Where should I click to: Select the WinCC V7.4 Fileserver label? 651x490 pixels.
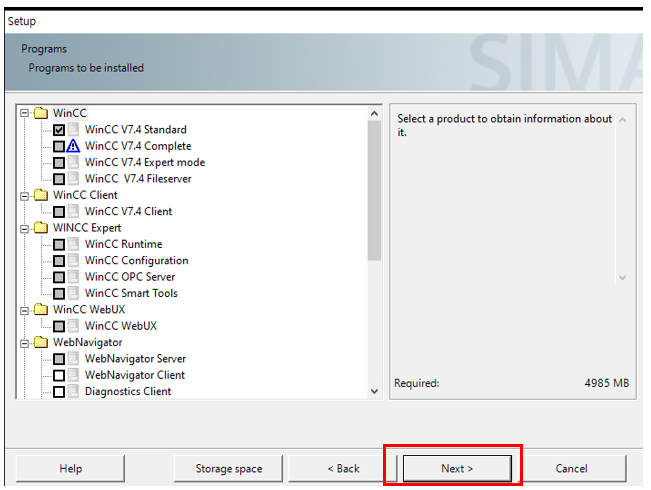tap(138, 179)
